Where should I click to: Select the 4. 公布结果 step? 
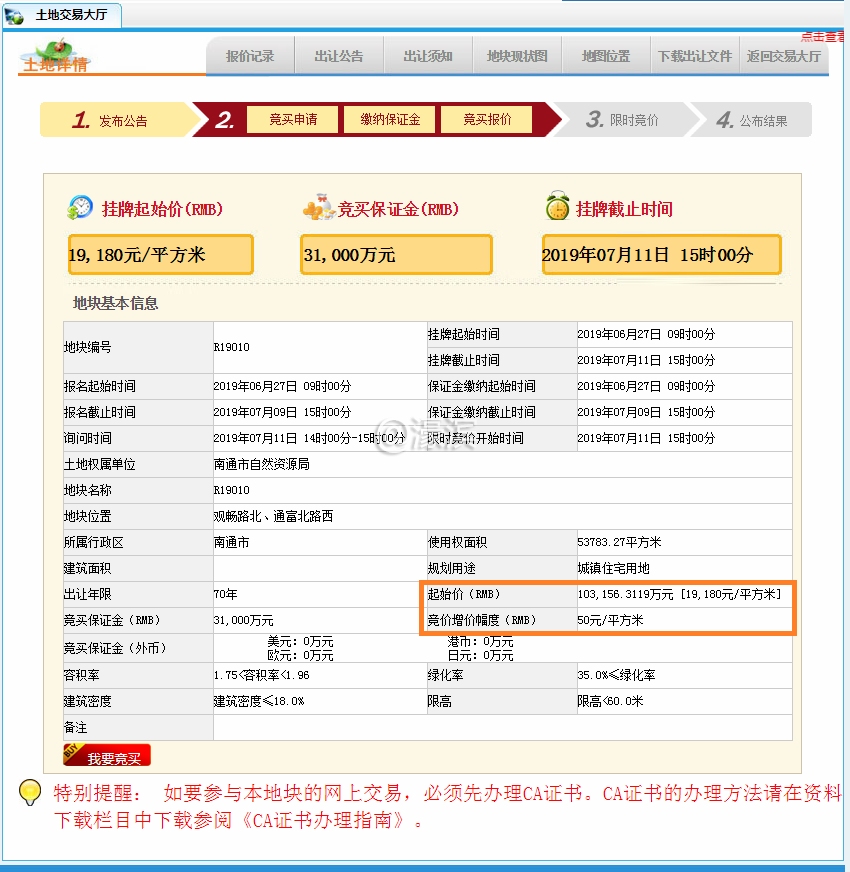coord(752,120)
